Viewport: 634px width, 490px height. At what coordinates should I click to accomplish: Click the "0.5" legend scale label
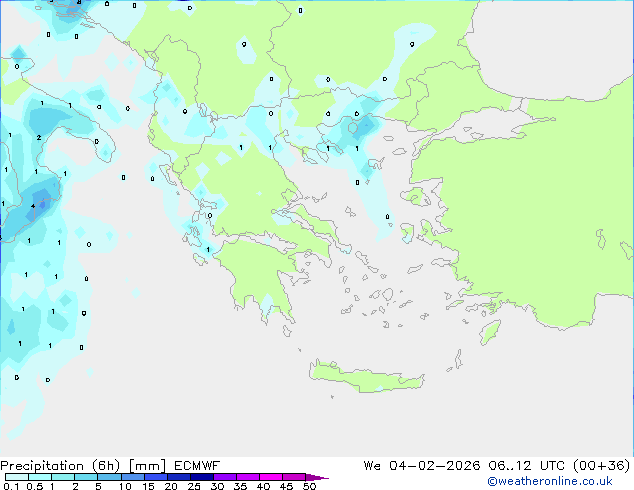click(x=35, y=486)
